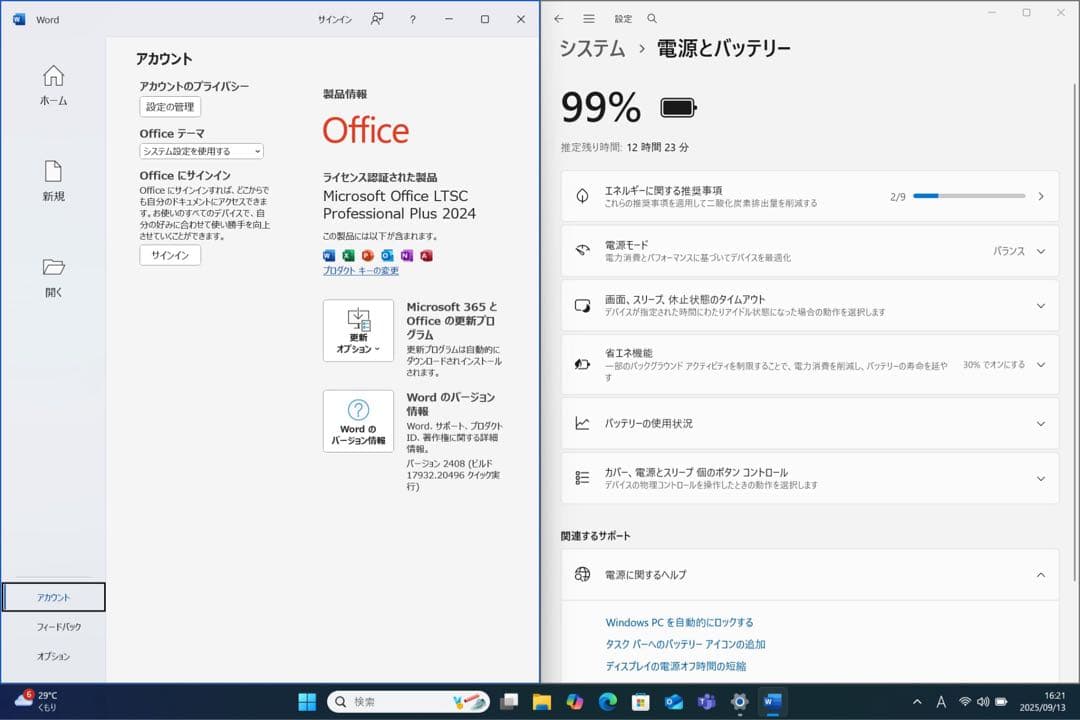
Task: Open Wi-Fi network tray icon
Action: pyautogui.click(x=965, y=702)
